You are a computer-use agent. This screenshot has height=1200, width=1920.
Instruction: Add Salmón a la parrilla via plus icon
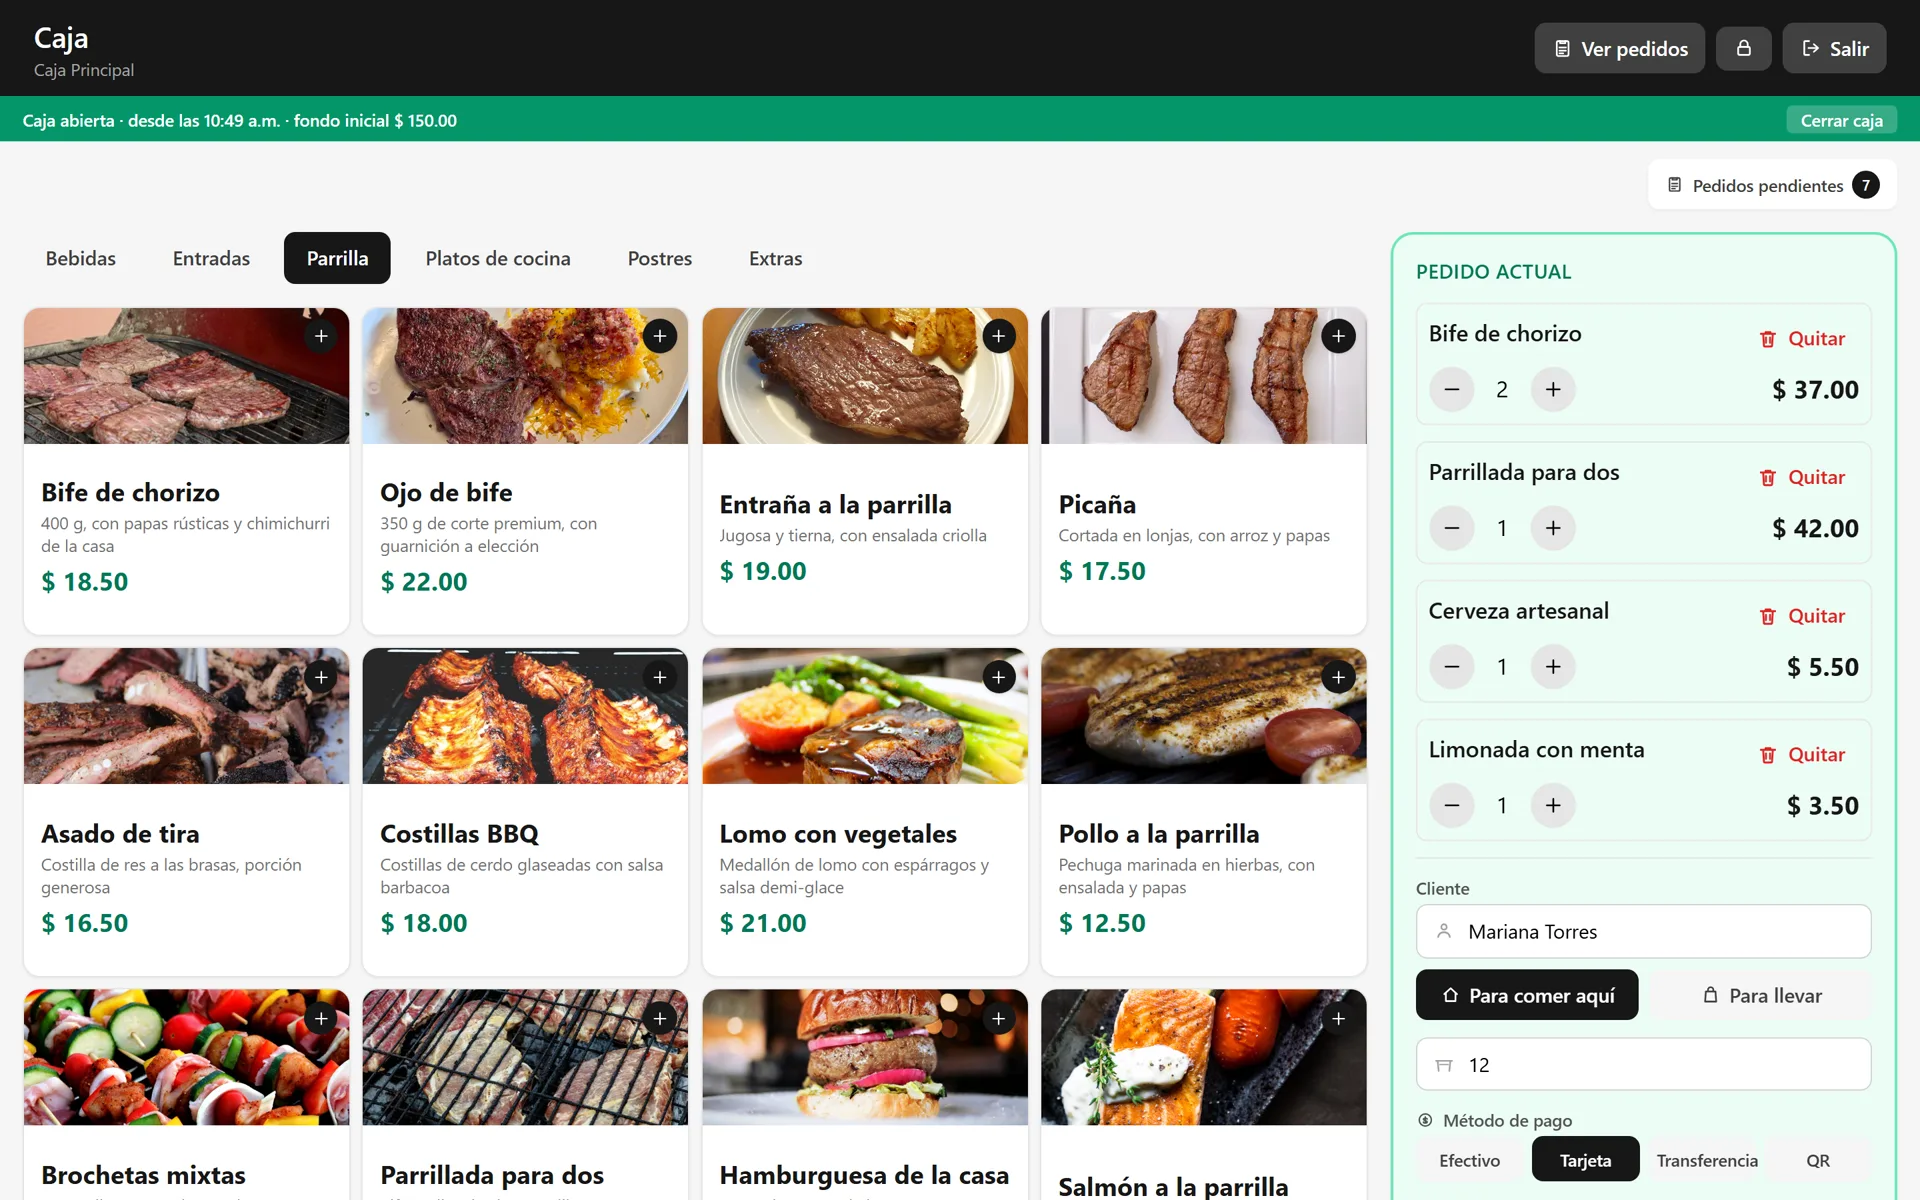point(1338,1018)
